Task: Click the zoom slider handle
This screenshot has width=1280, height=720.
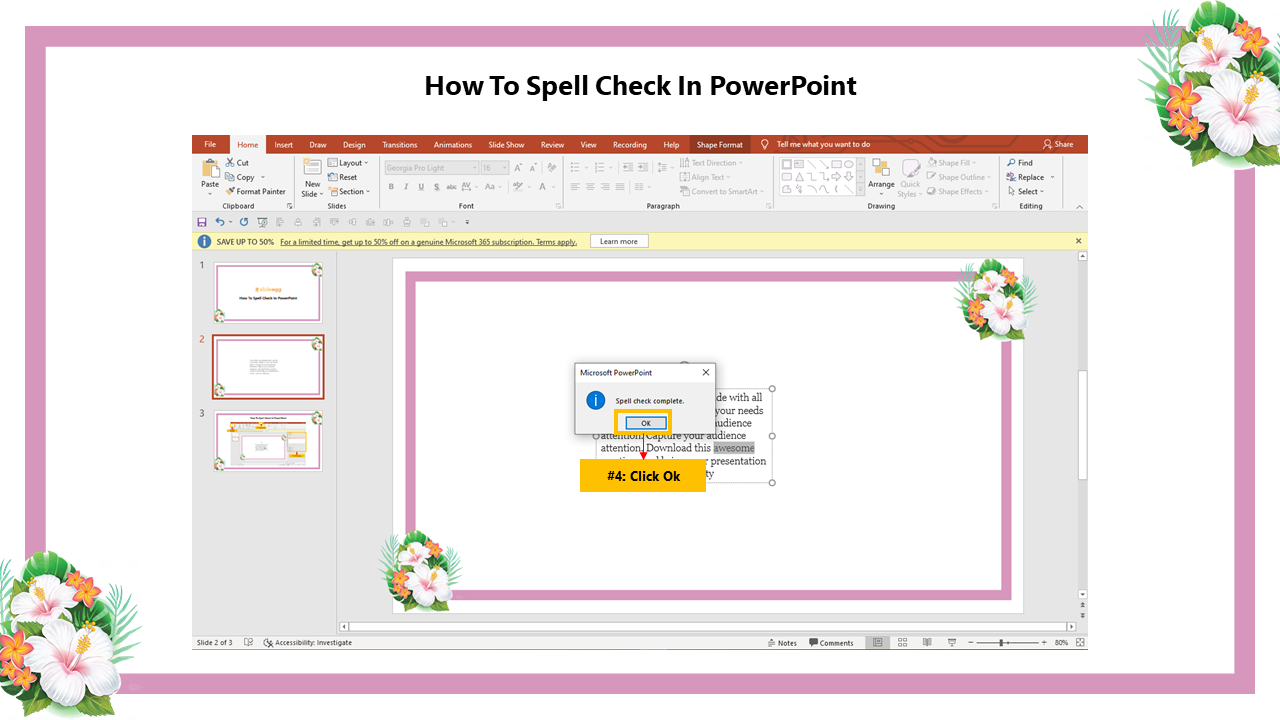Action: click(1001, 643)
